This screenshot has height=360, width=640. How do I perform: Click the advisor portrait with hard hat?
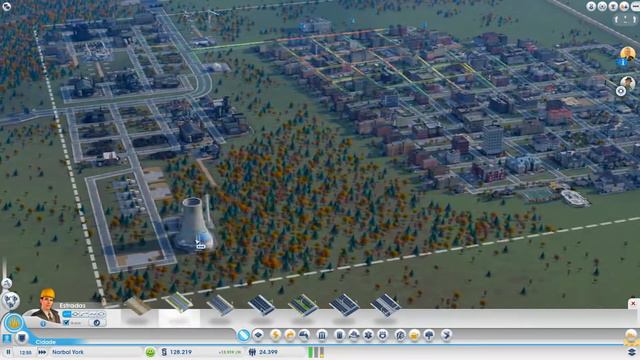[47, 305]
